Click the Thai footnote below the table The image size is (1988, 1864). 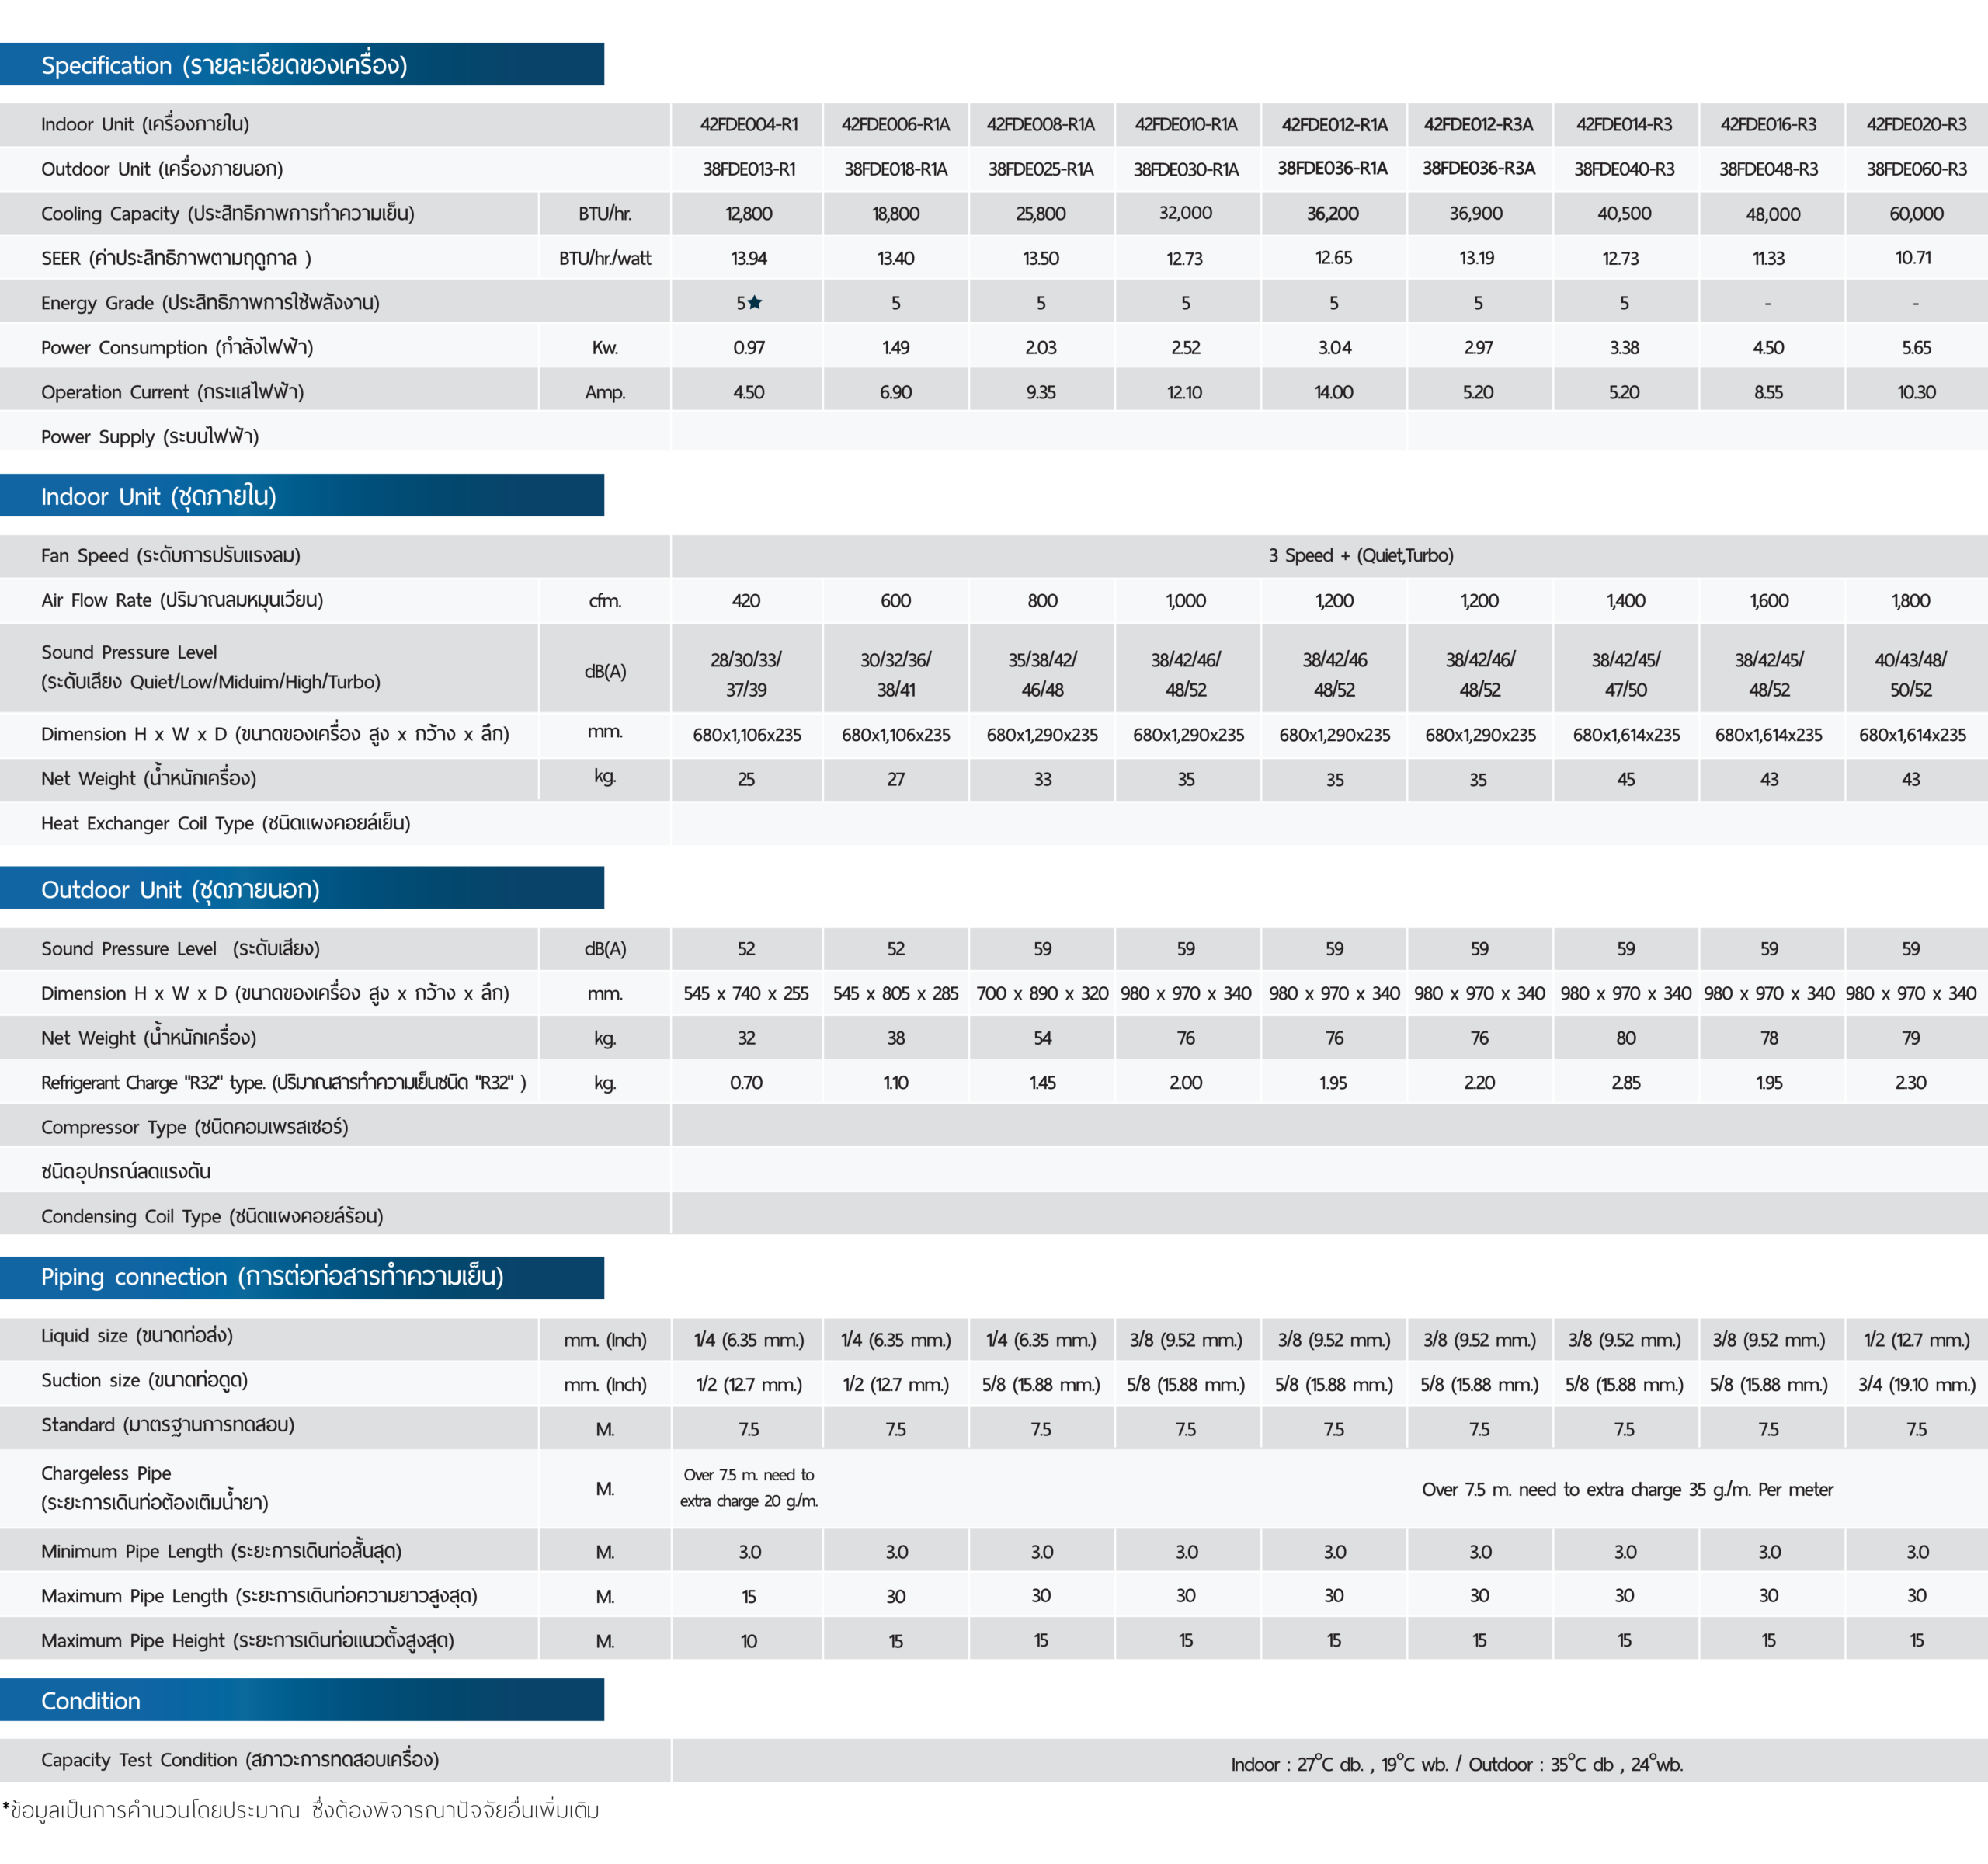[x=301, y=1810]
